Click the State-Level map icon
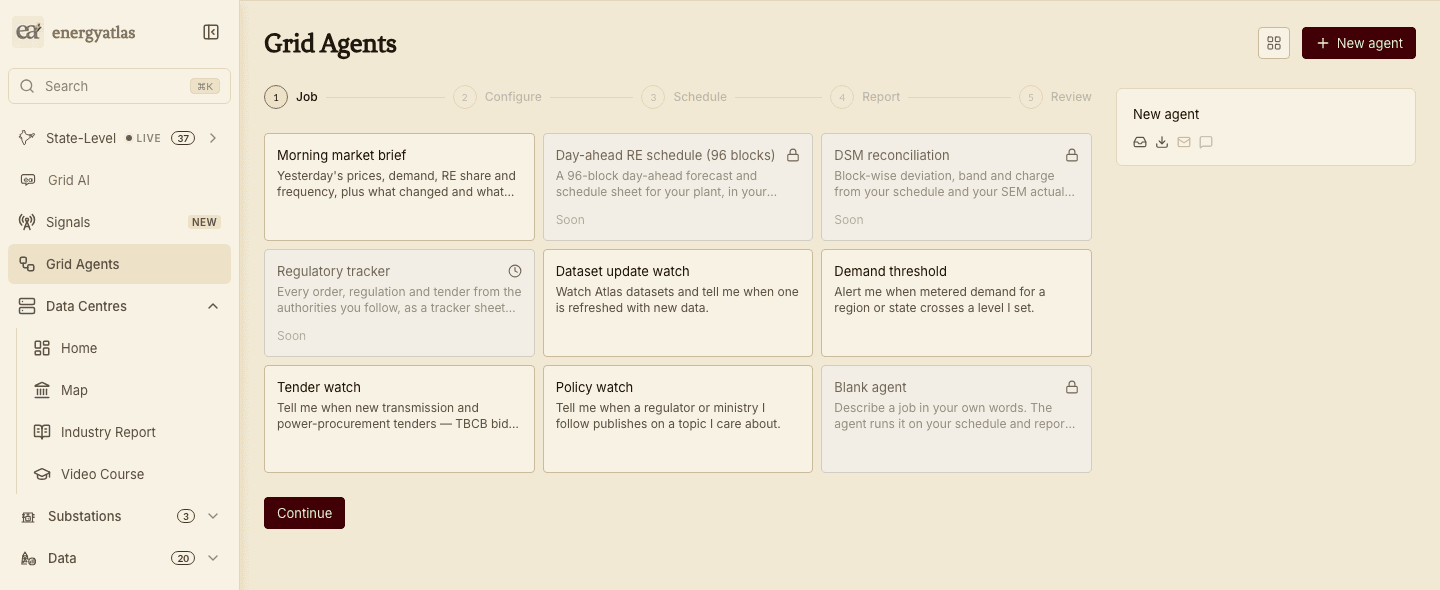 click(27, 138)
